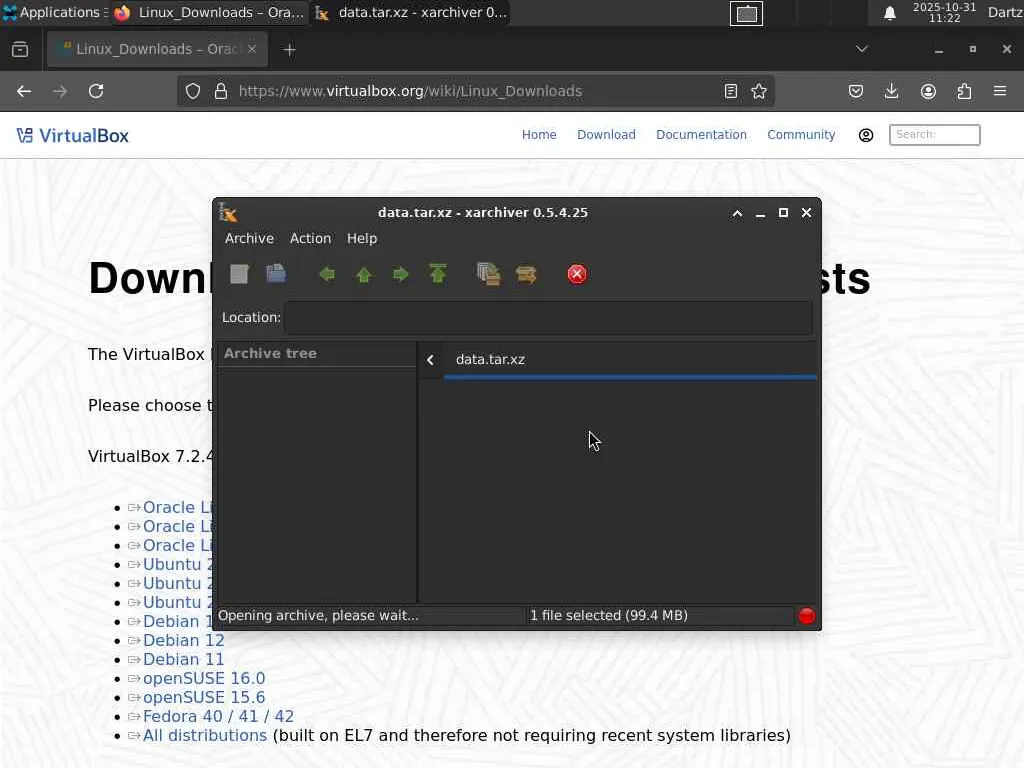
Task: Switch to data.tar.xz xarchiver taskbar entry
Action: (x=411, y=12)
